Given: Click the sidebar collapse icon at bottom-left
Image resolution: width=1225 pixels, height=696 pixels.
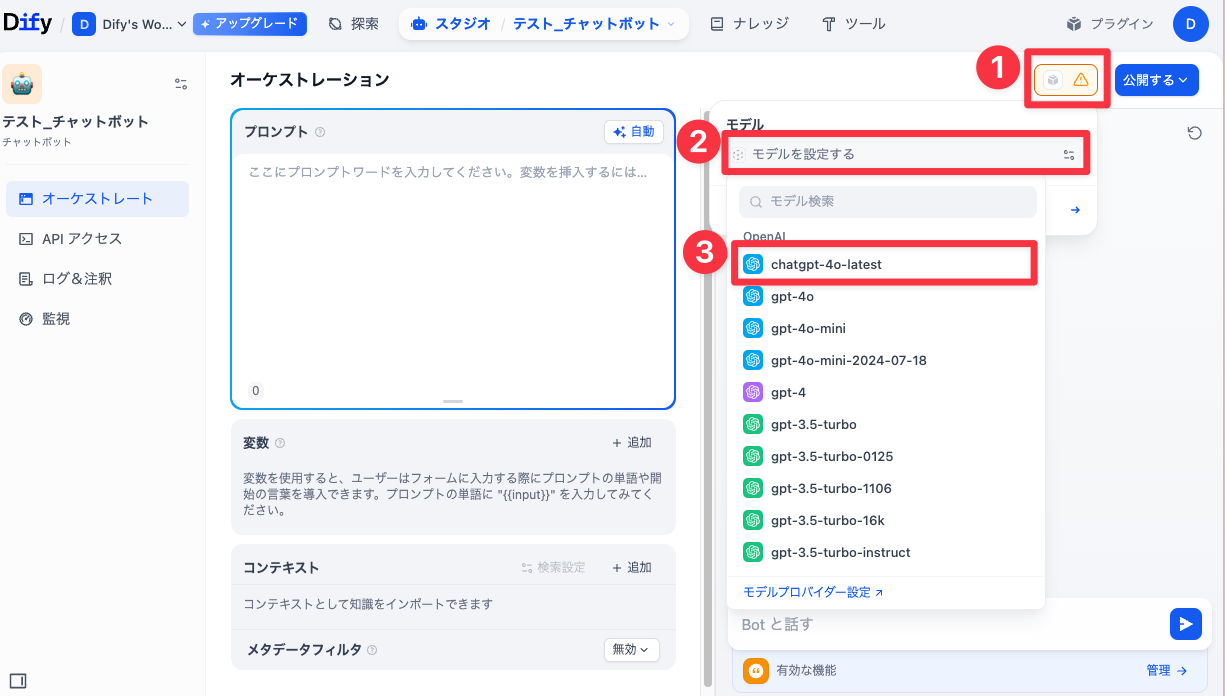Looking at the screenshot, I should [x=17, y=681].
